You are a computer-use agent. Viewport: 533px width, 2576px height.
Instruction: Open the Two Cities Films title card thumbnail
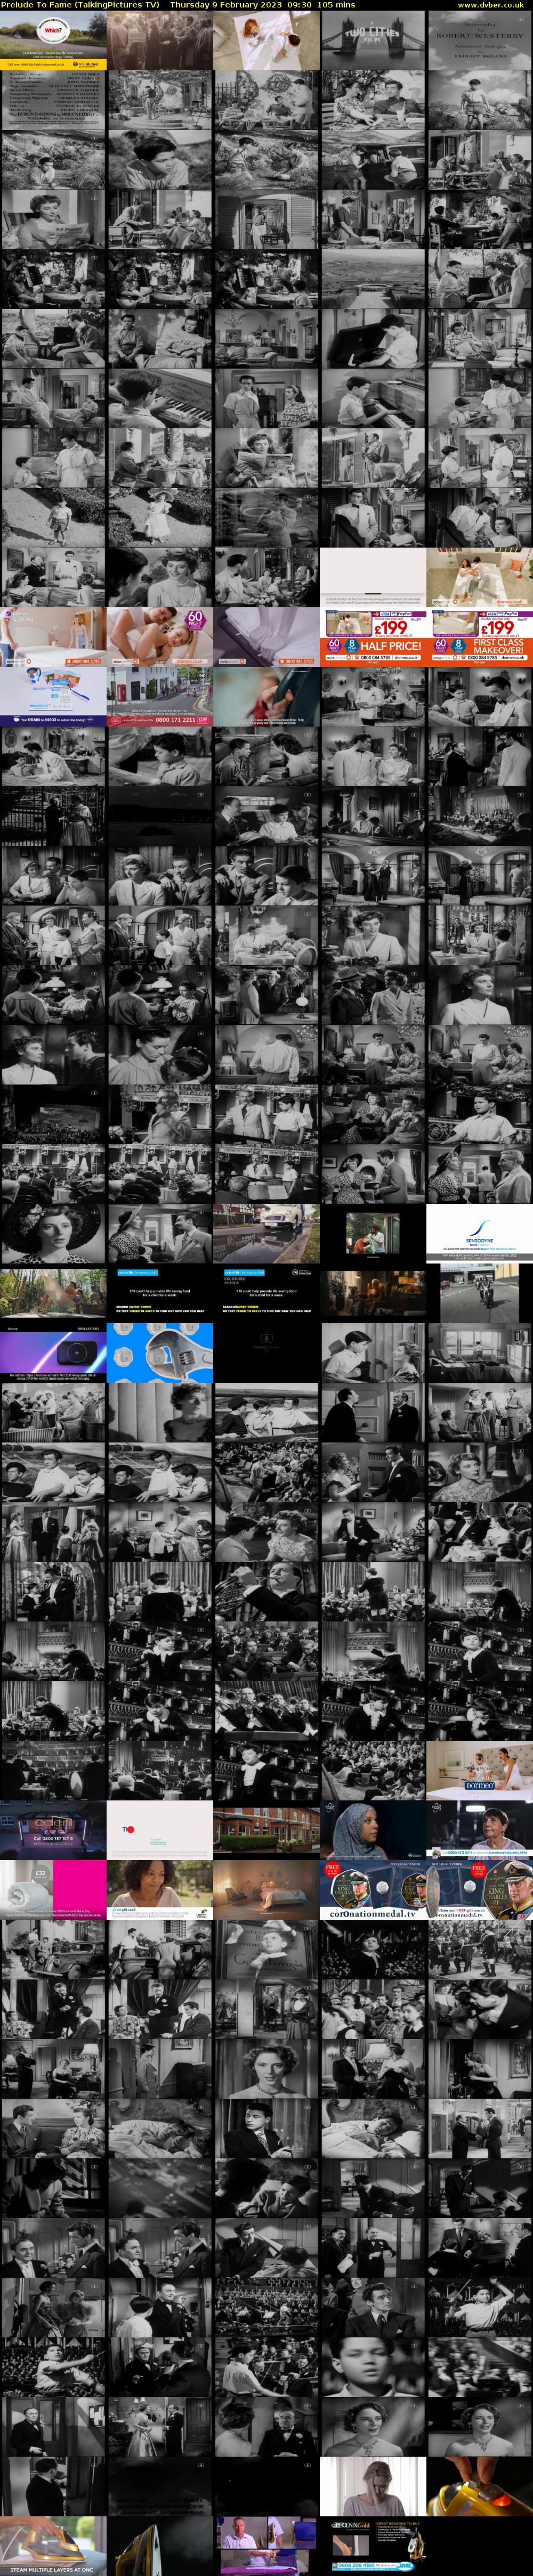(x=373, y=40)
